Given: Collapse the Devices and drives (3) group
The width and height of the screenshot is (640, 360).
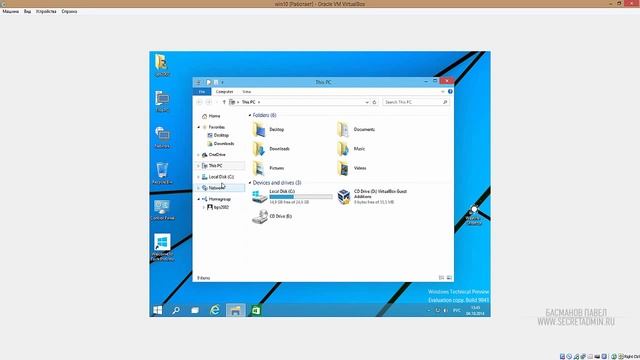Looking at the screenshot, I should click(x=250, y=183).
